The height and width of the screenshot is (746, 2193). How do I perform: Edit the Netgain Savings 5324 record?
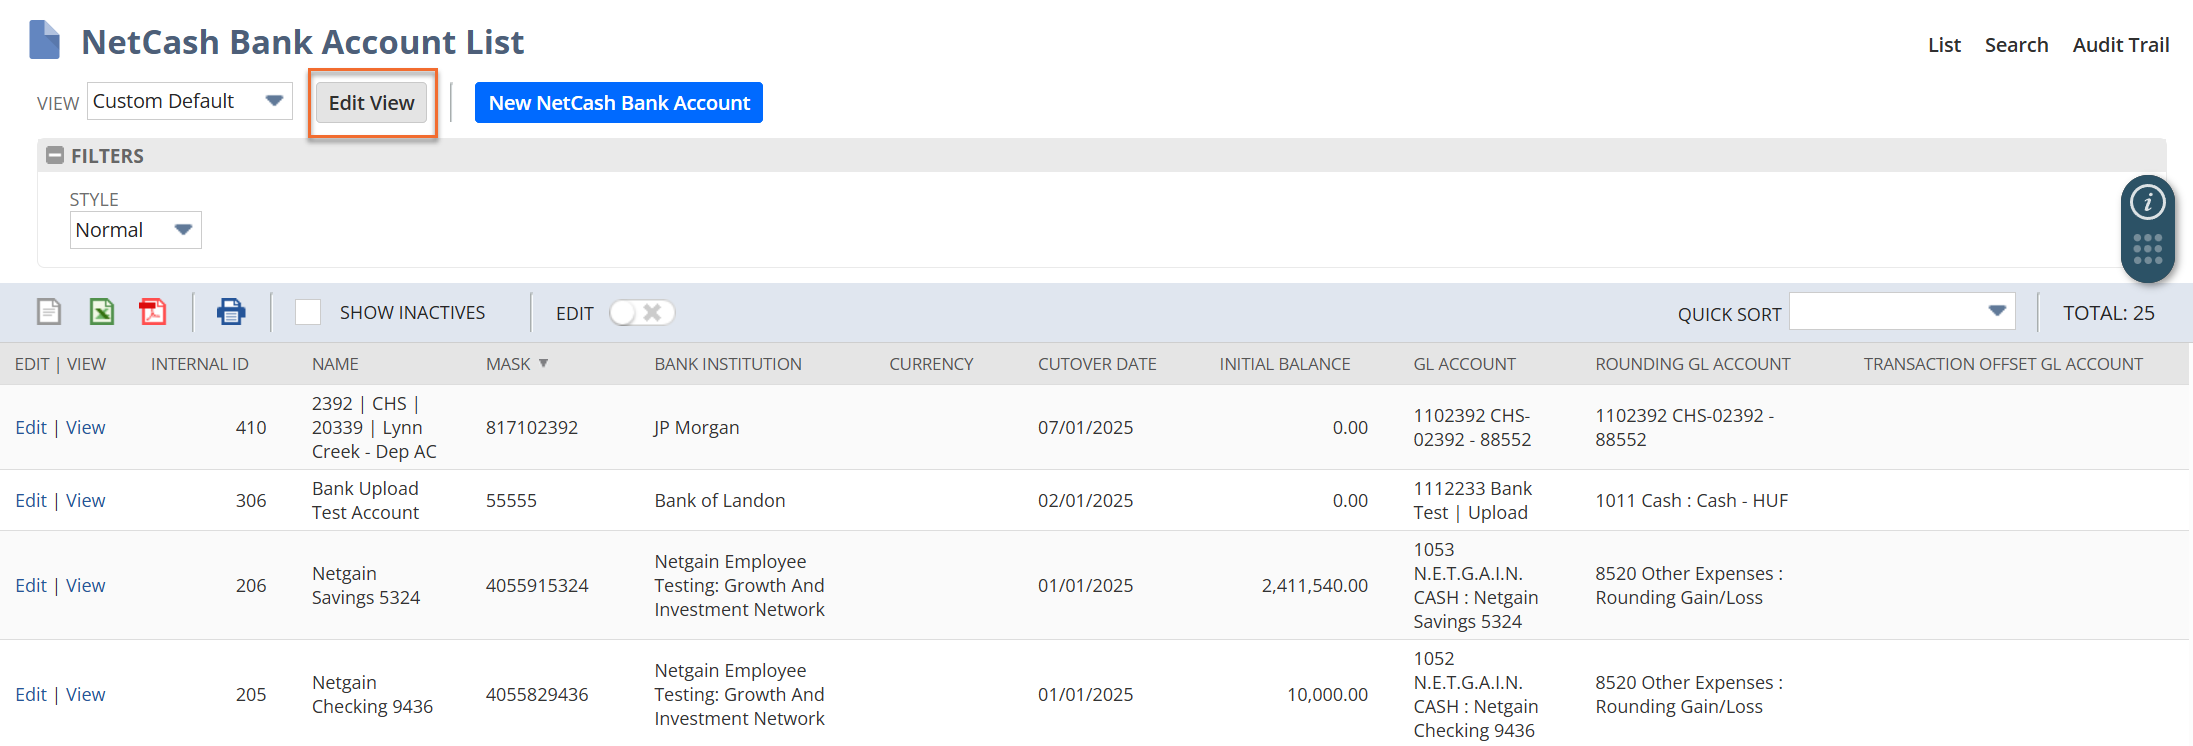click(x=31, y=585)
